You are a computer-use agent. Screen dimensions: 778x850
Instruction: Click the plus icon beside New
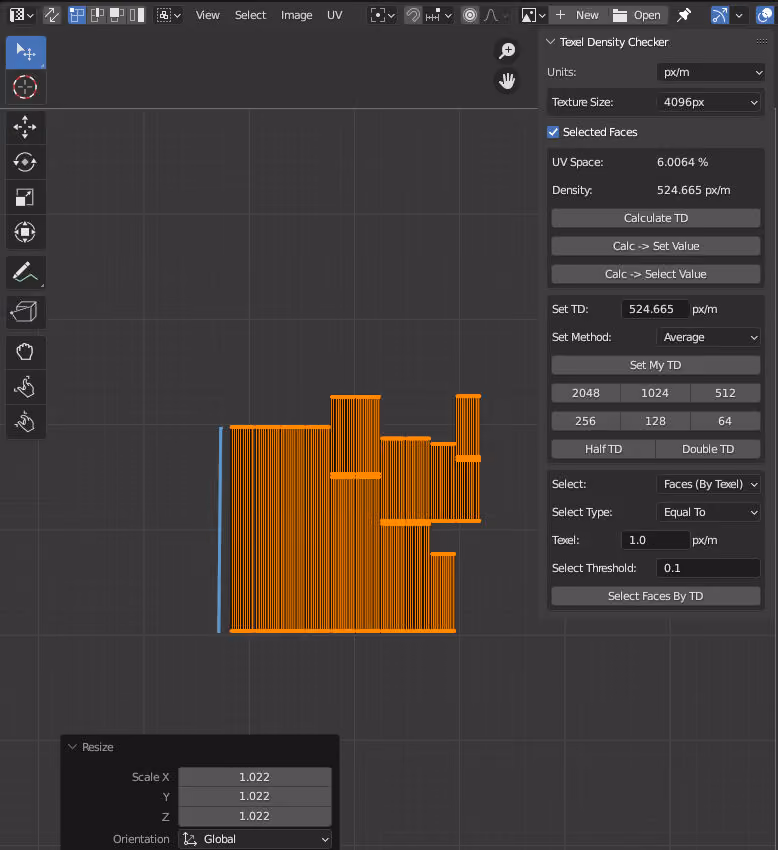[561, 15]
